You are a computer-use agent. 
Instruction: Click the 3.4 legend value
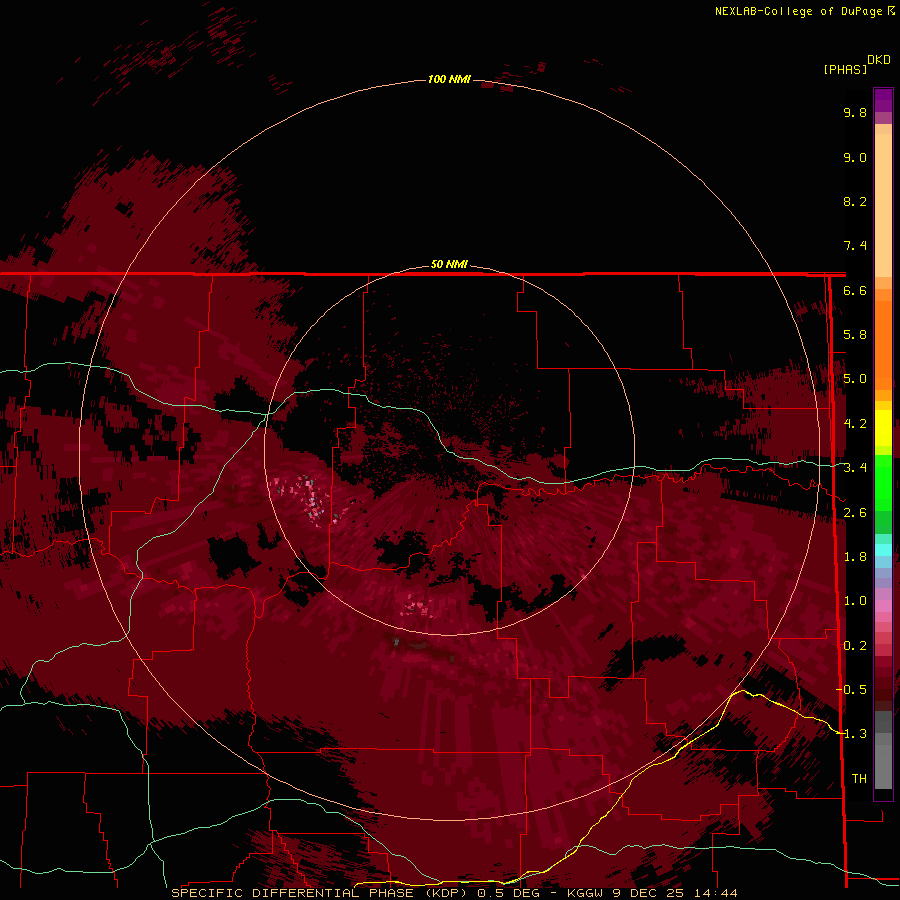pyautogui.click(x=855, y=468)
